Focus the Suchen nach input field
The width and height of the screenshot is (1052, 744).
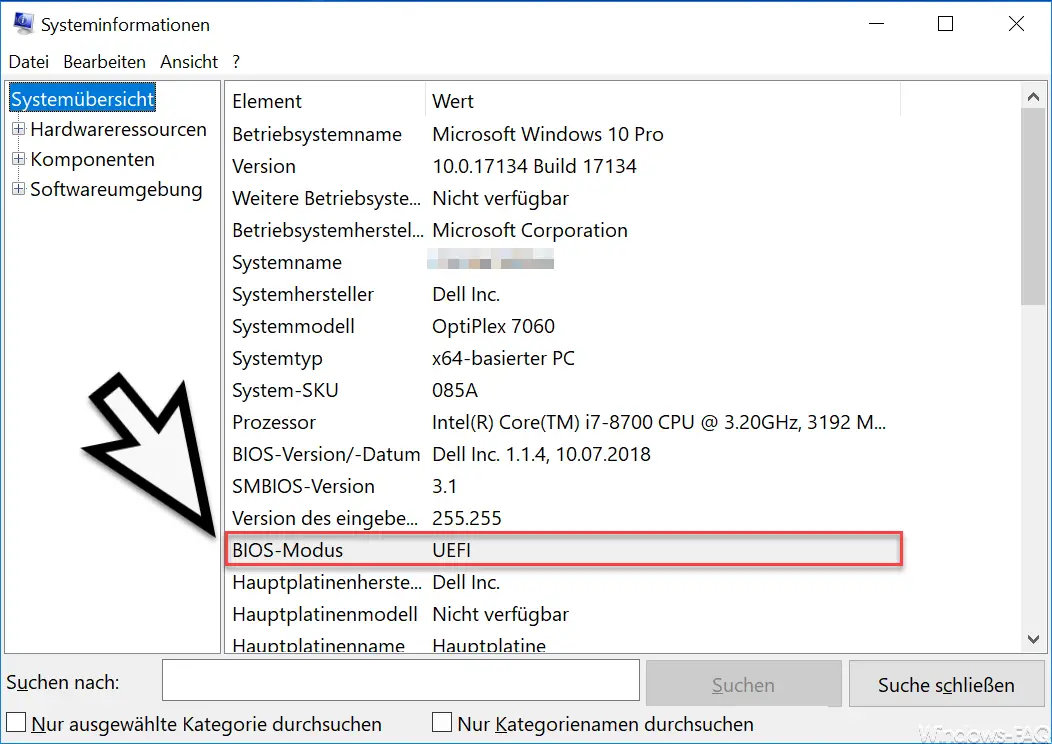(401, 680)
